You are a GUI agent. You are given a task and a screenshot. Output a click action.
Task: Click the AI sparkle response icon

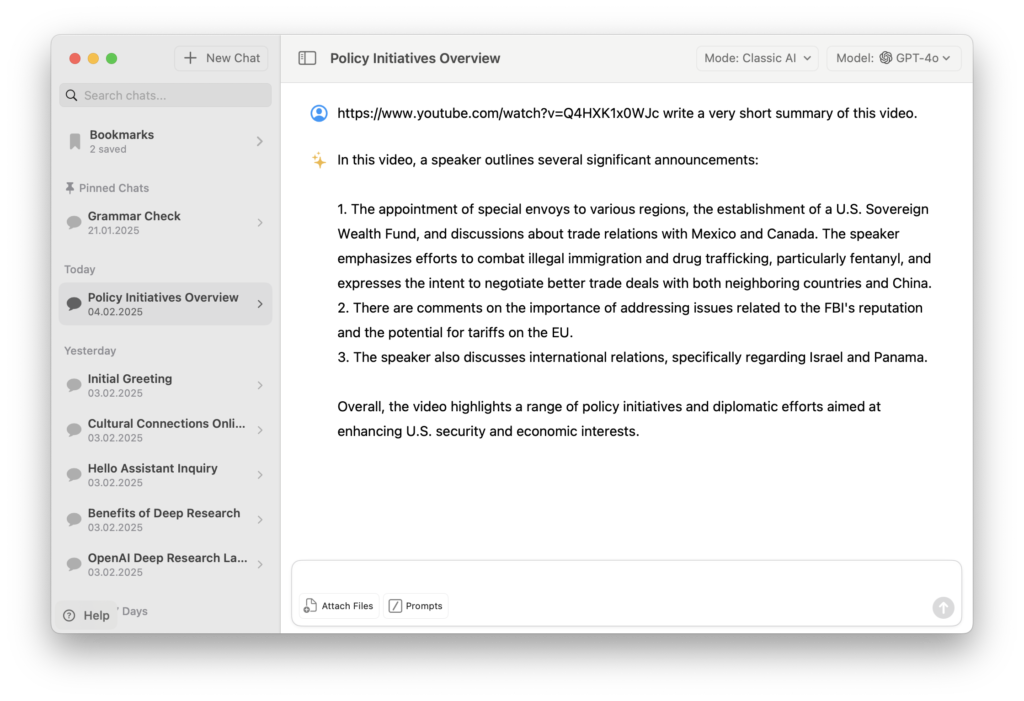coord(319,160)
